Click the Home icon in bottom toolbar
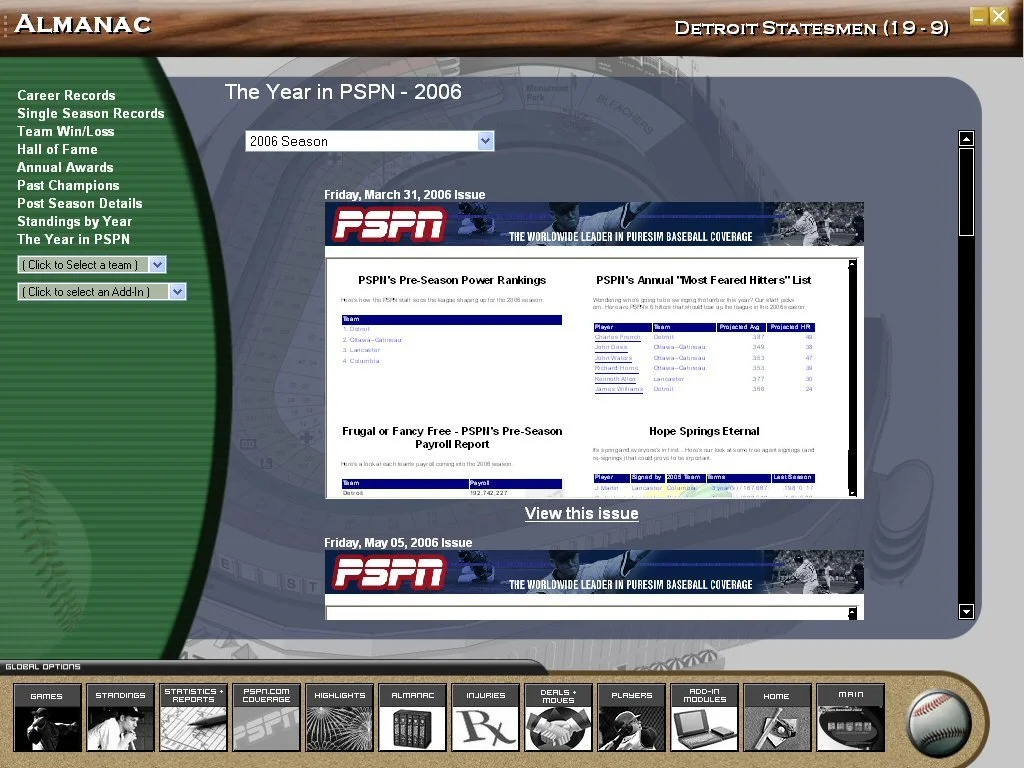1024x768 pixels. 777,717
